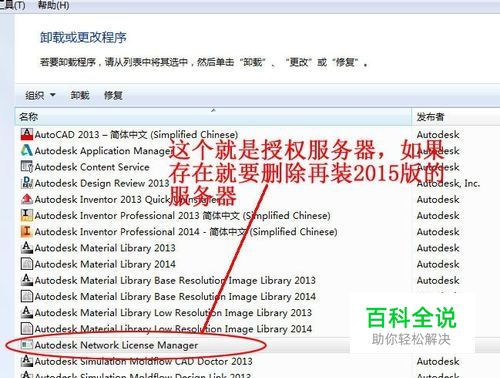Click the Low Resolution Image Library 2013 icon

[27, 312]
